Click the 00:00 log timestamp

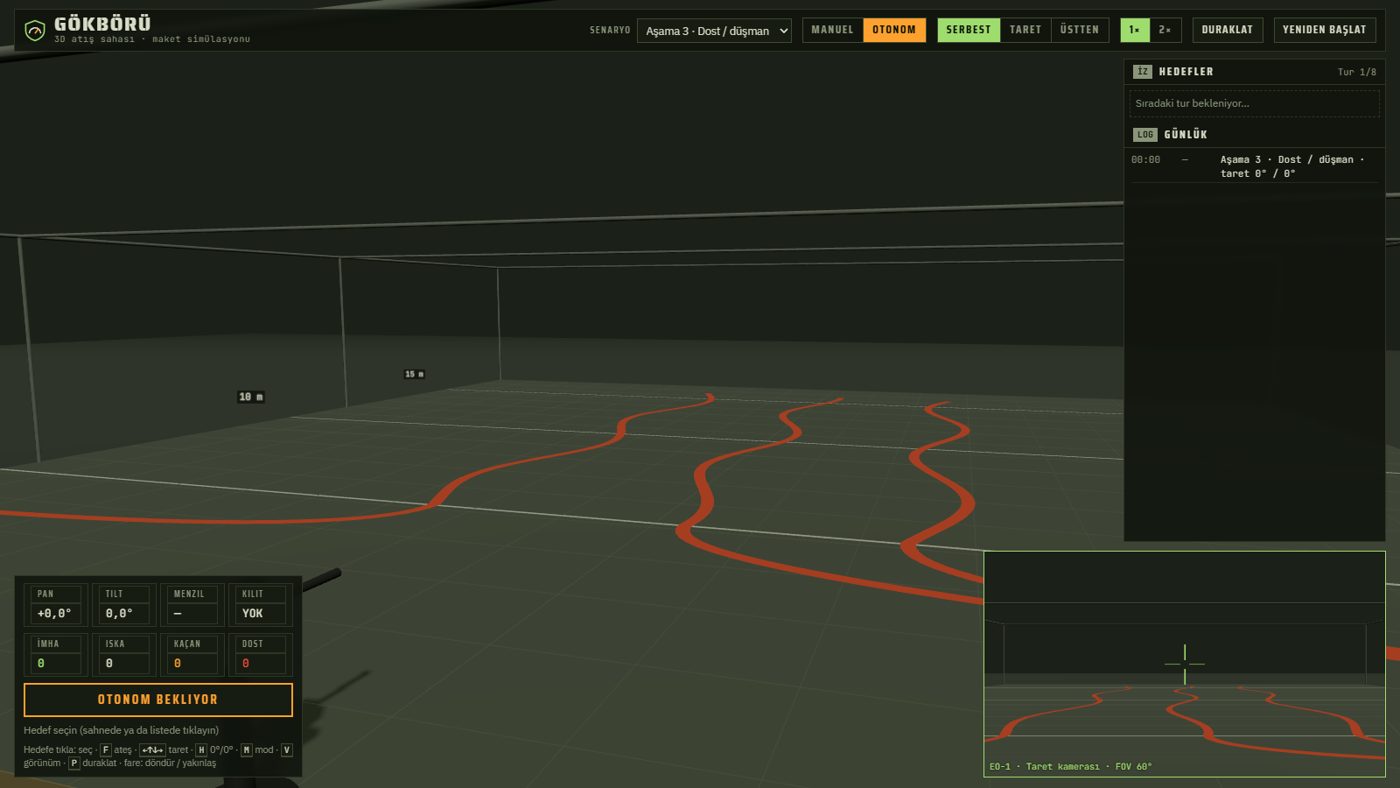point(1146,160)
